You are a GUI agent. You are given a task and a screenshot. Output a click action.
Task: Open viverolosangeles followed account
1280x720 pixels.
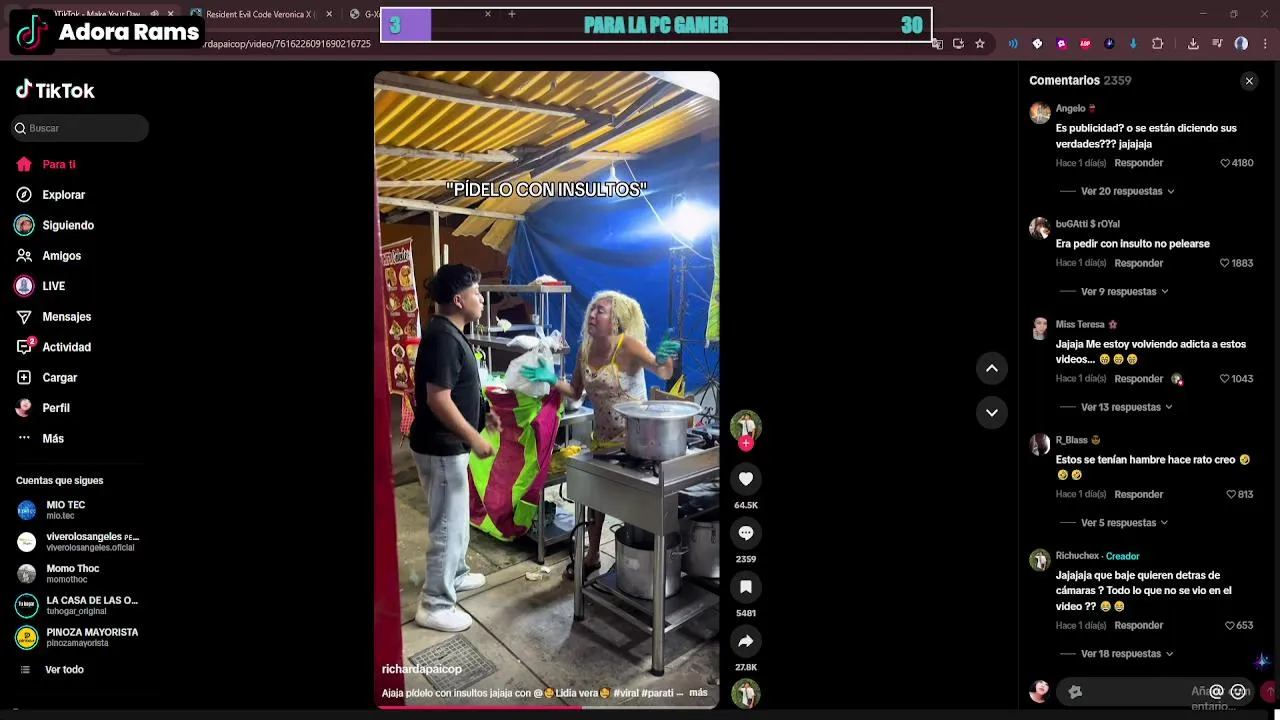78,542
